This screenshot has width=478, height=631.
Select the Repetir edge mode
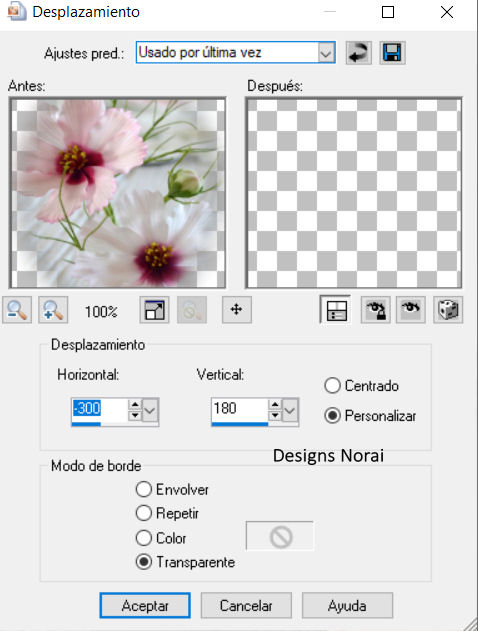[144, 513]
